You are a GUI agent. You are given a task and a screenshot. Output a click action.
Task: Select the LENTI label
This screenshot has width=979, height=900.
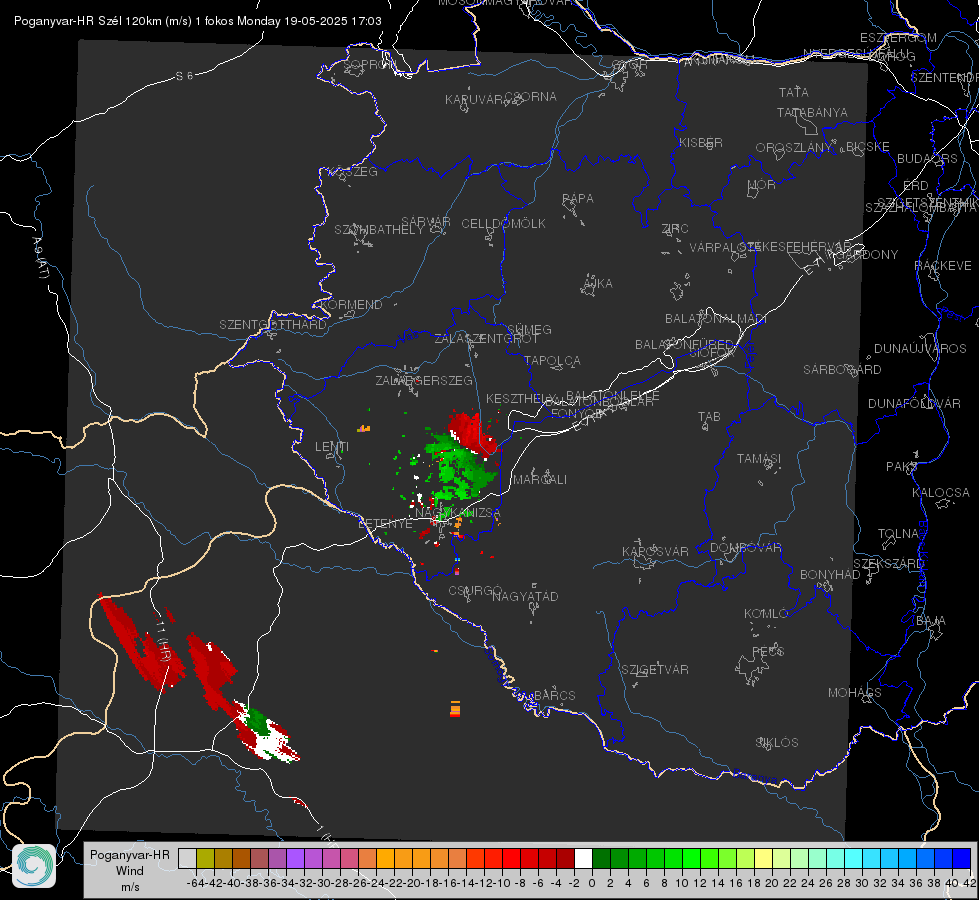pos(332,447)
